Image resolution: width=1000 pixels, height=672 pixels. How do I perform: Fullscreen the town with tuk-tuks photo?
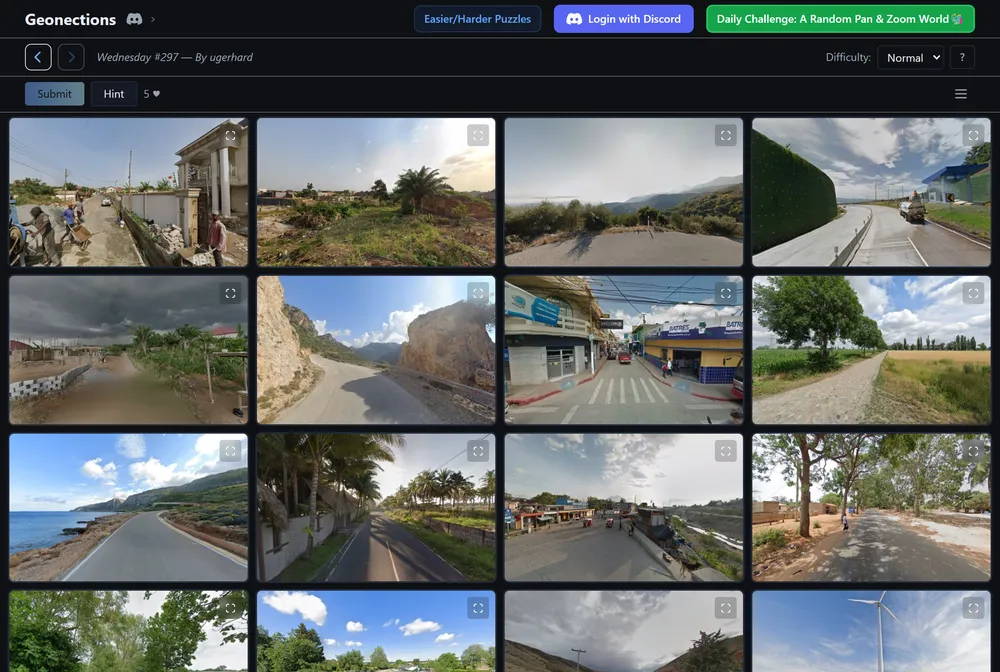click(725, 451)
